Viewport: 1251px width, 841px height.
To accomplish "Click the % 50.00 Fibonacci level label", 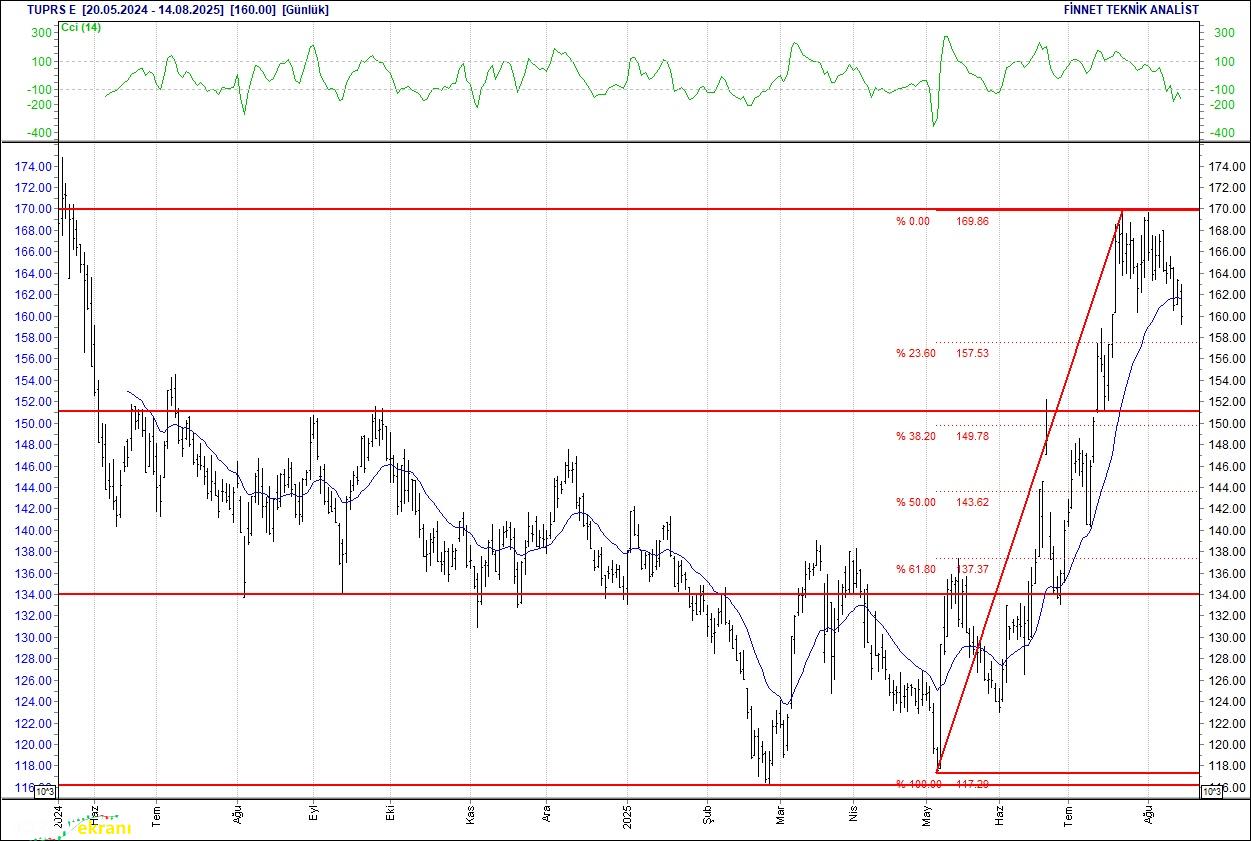I will tap(916, 502).
